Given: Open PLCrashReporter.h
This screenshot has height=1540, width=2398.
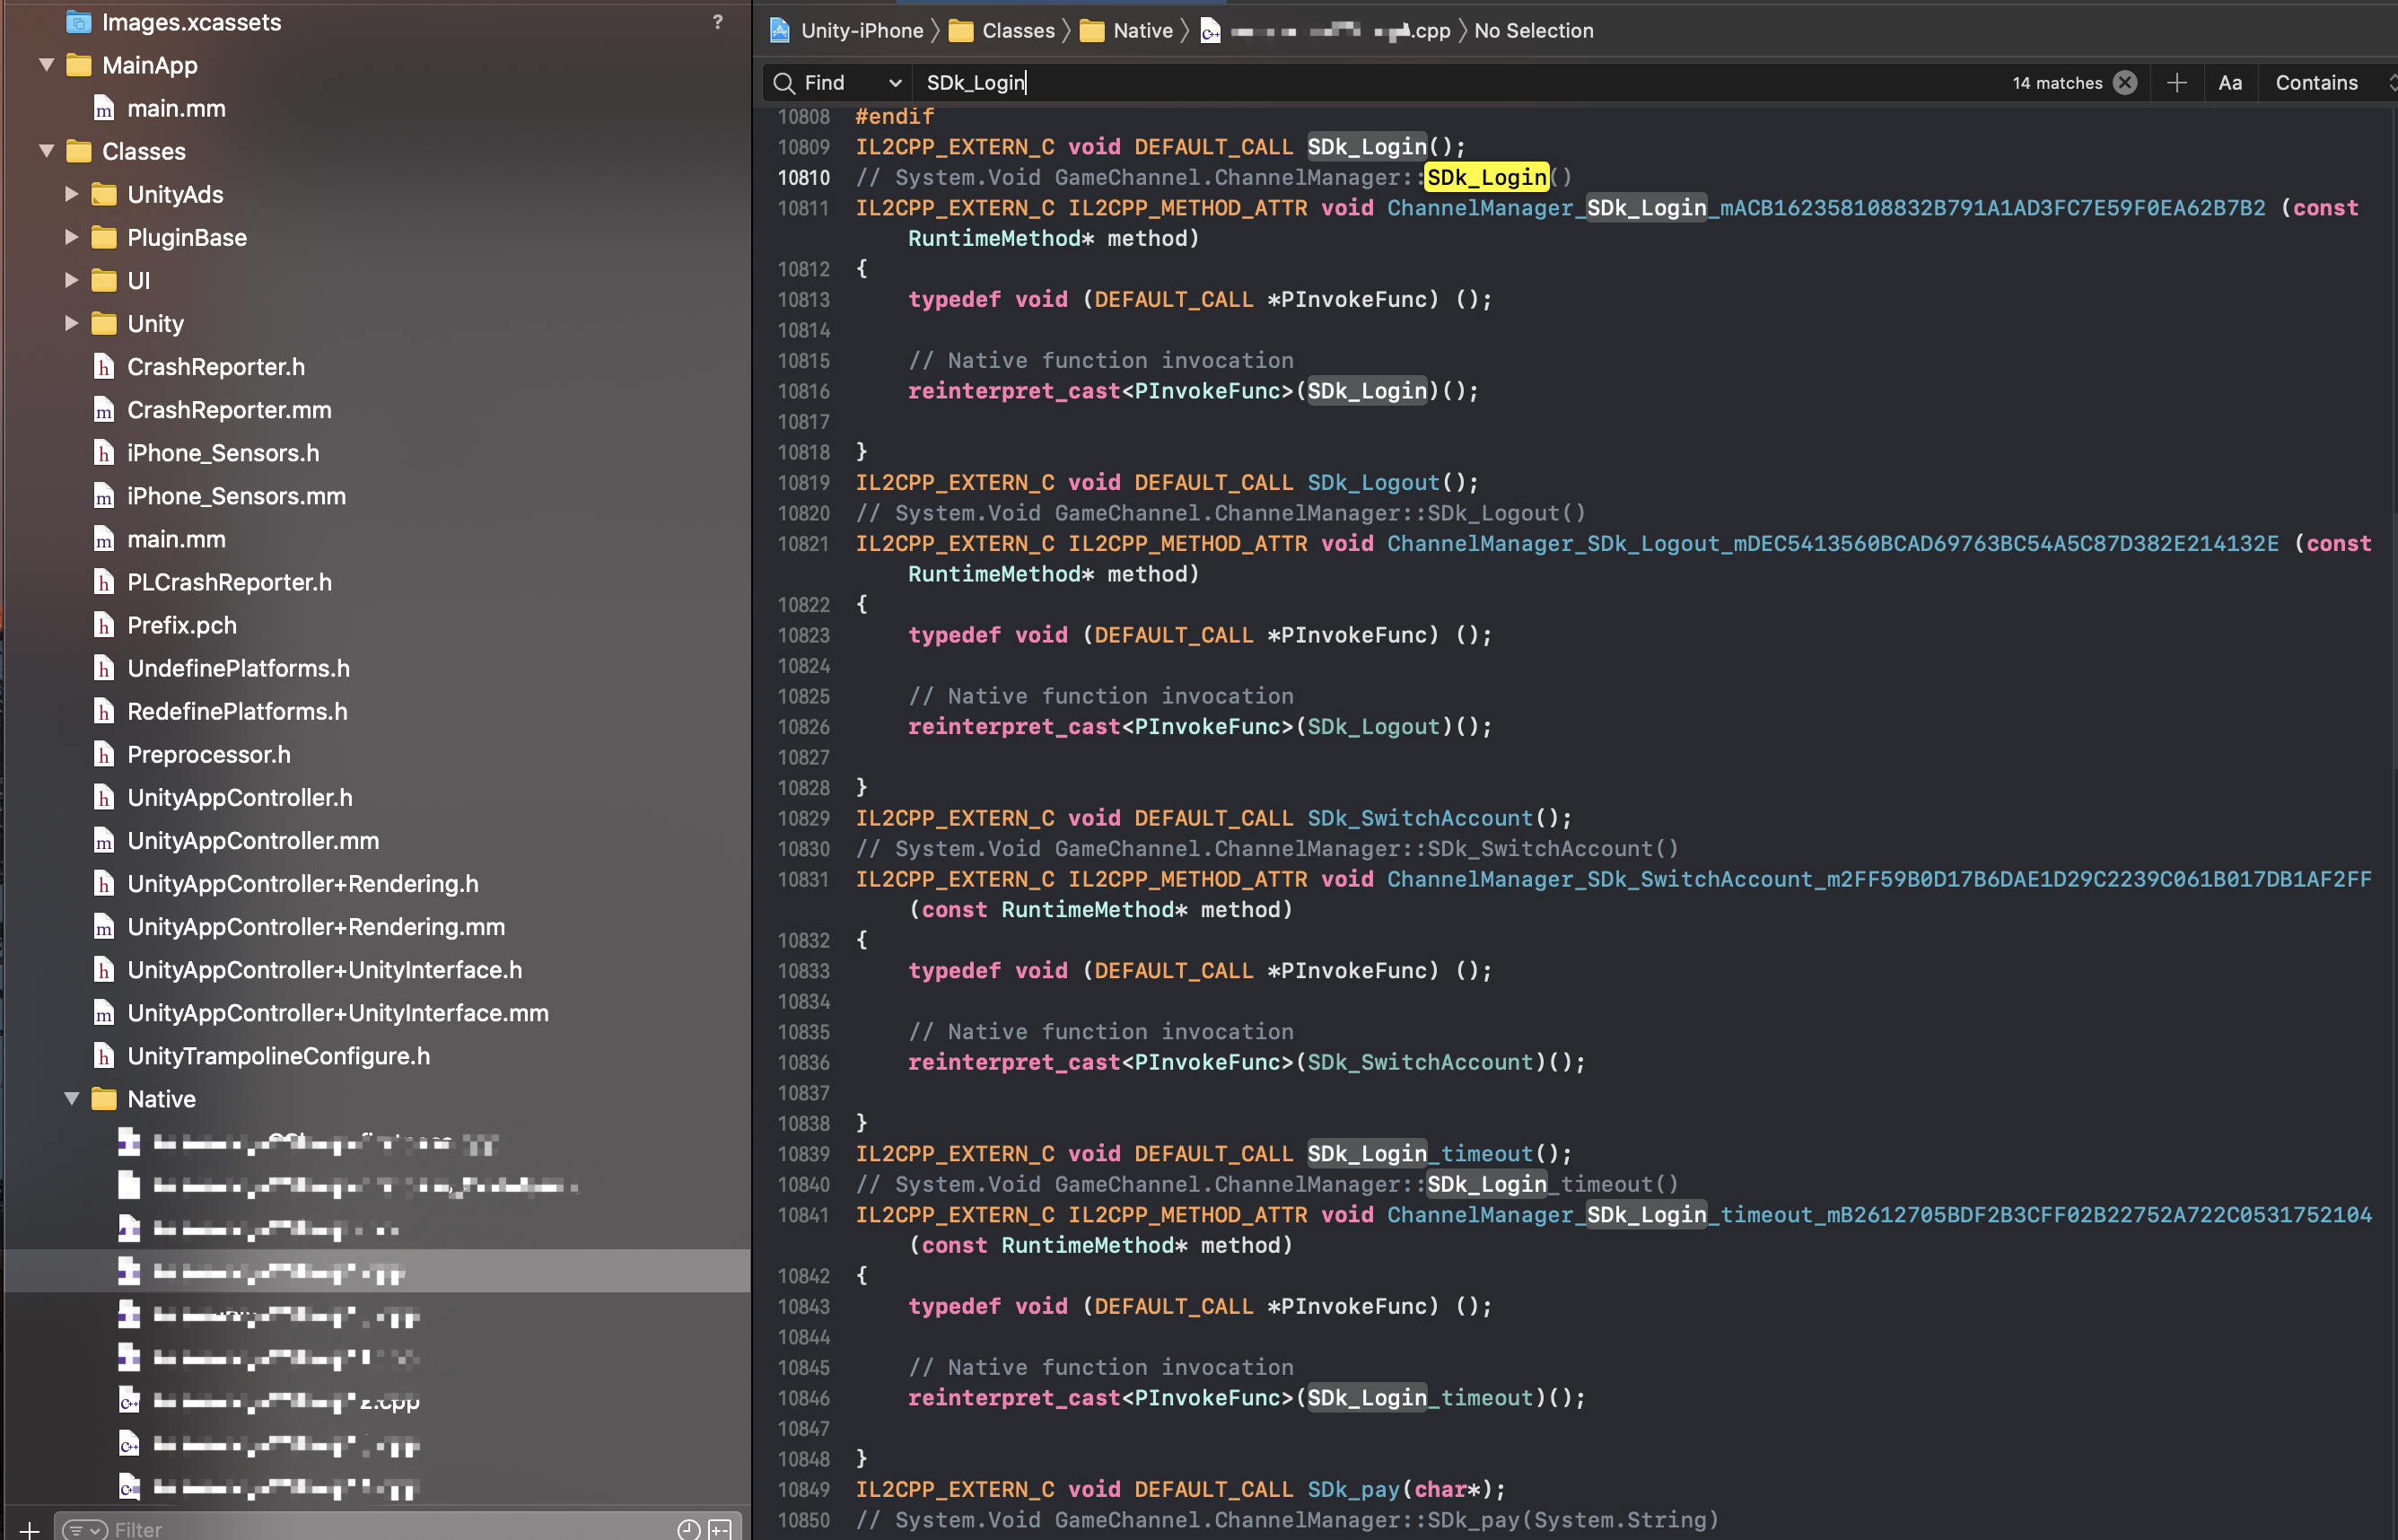Looking at the screenshot, I should pos(229,582).
